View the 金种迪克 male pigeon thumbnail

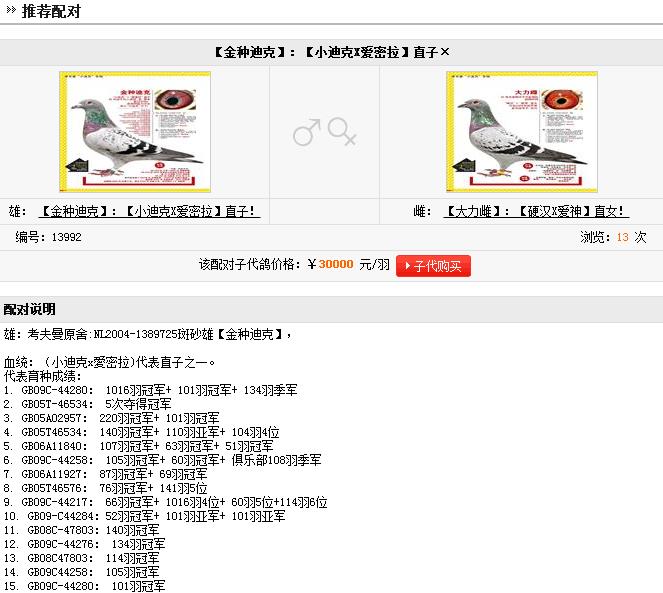click(135, 132)
